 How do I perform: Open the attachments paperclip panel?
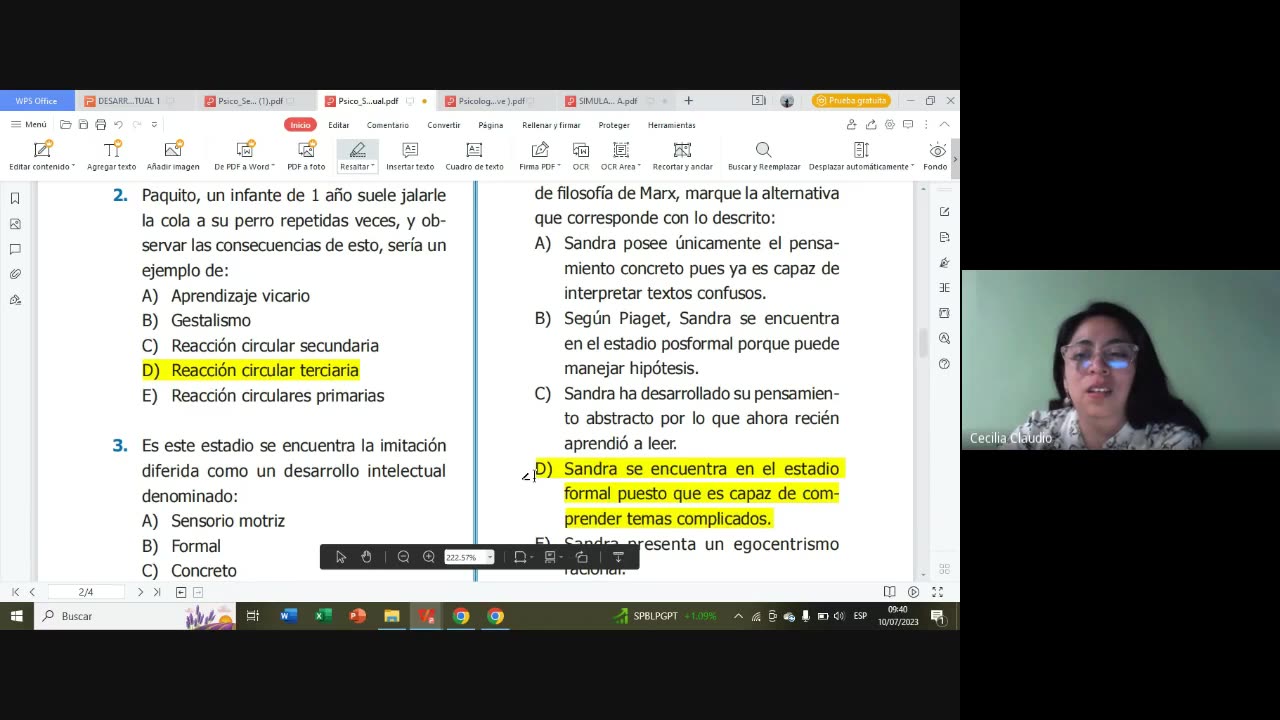[x=15, y=274]
